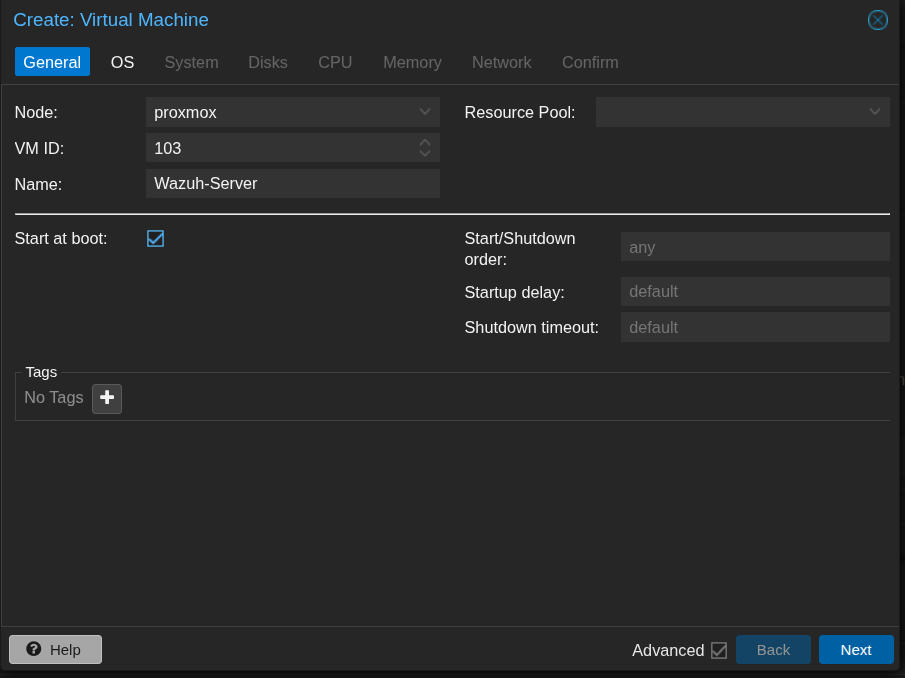Open the Network tab
Image resolution: width=905 pixels, height=678 pixels.
[x=501, y=62]
